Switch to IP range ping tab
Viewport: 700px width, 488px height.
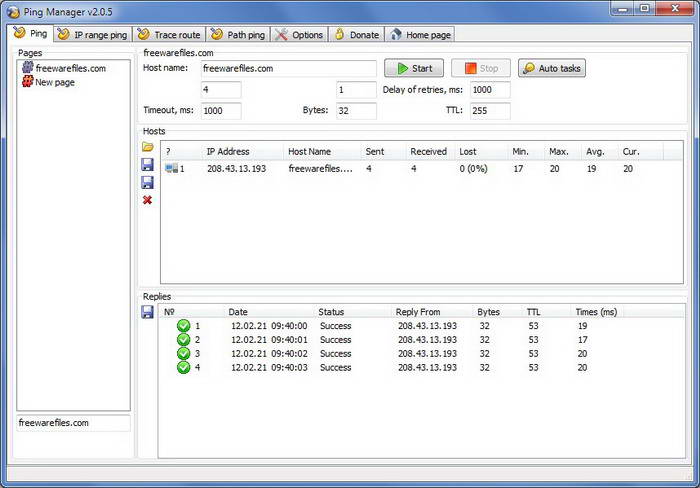pyautogui.click(x=93, y=34)
